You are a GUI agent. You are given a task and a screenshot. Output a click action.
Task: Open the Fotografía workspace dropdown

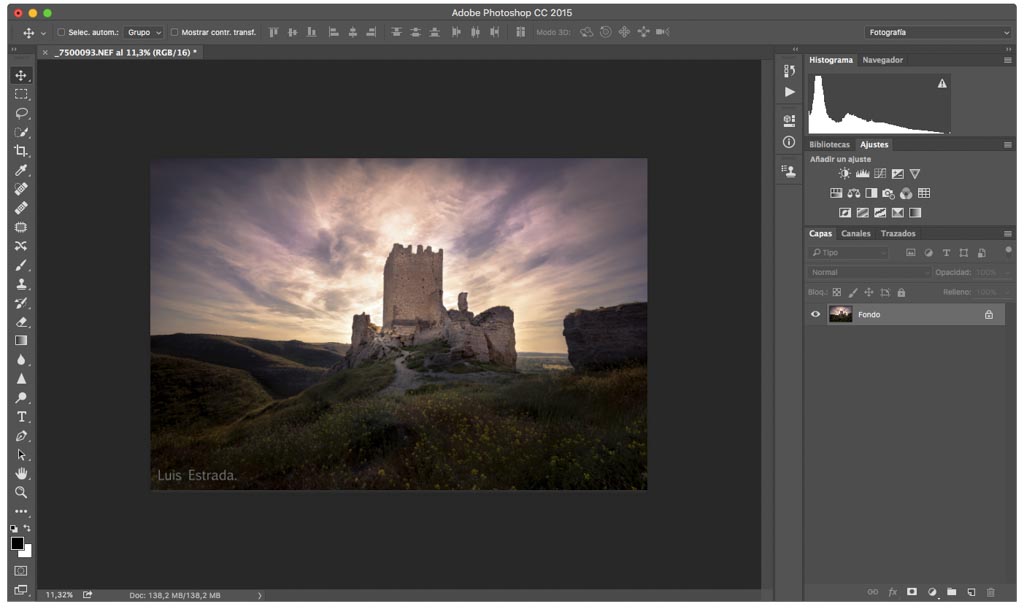pyautogui.click(x=938, y=33)
